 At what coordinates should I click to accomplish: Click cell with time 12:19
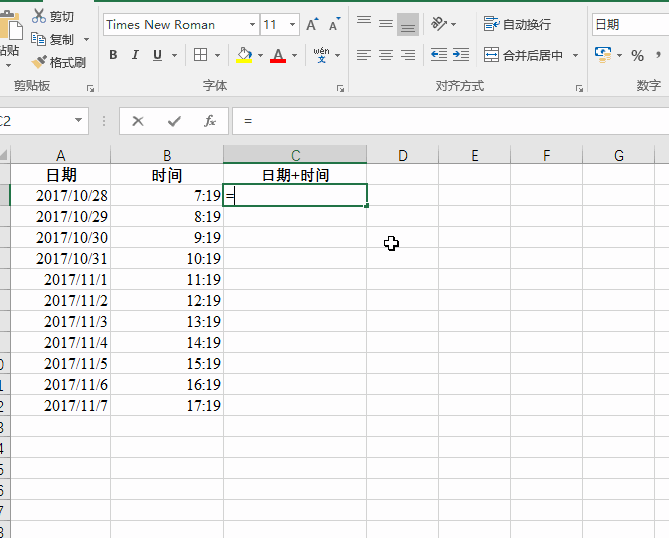(x=167, y=300)
